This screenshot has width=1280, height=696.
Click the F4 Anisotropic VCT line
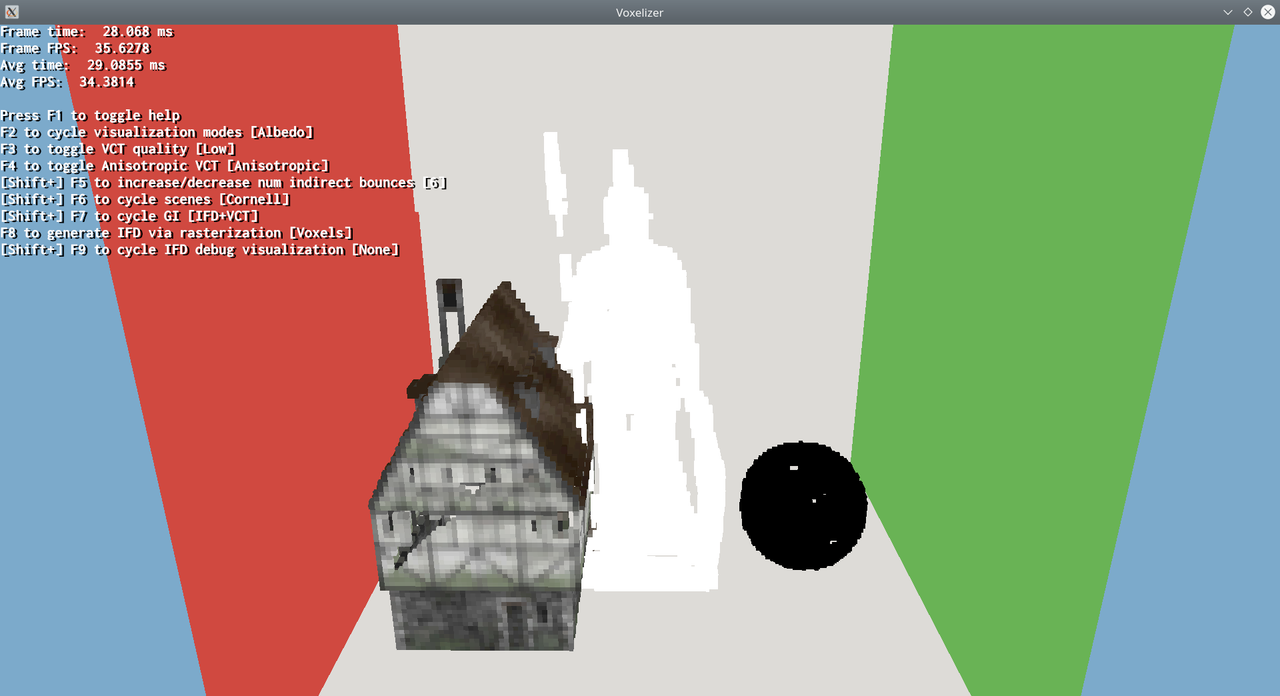[165, 166]
